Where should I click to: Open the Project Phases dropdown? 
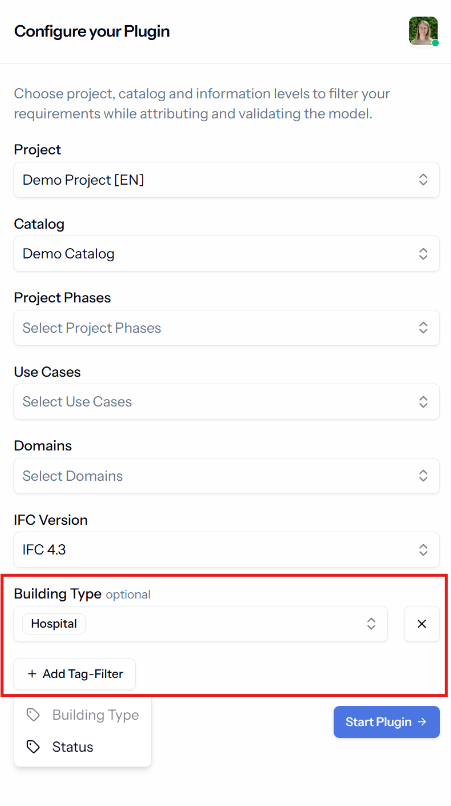[226, 327]
